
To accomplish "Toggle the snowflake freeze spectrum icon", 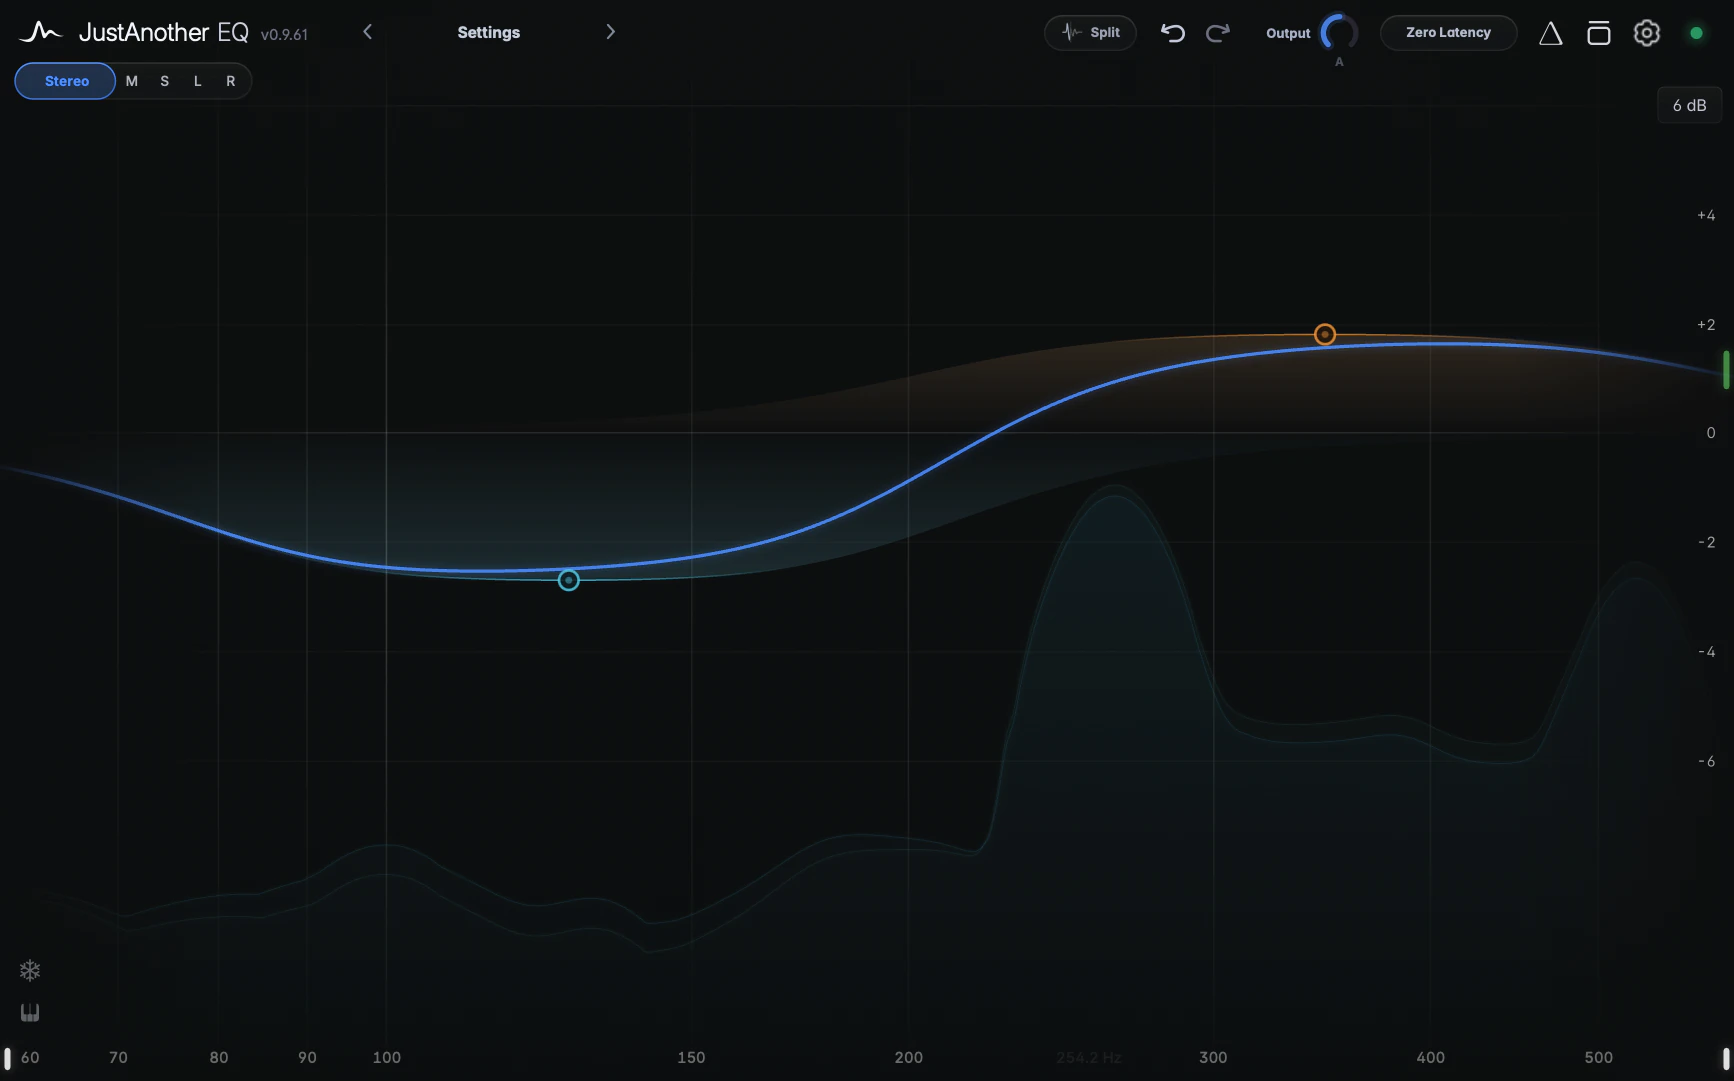I will 30,970.
